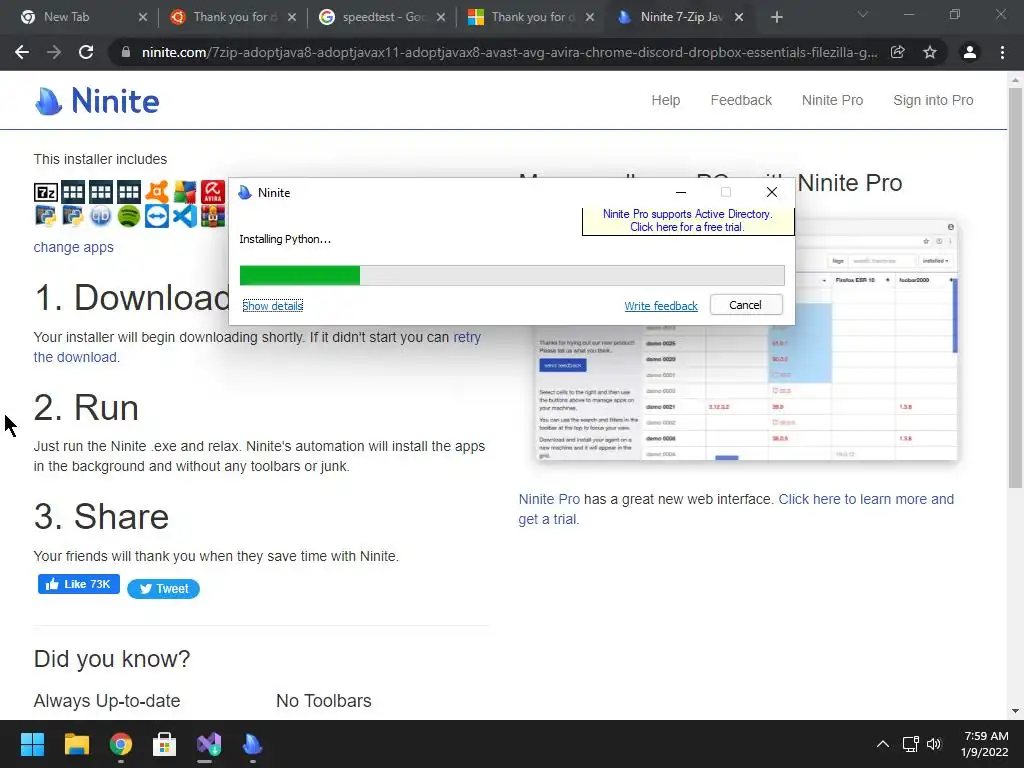This screenshot has width=1024, height=768.
Task: Click the Visual Studio Code icon
Action: [x=185, y=216]
